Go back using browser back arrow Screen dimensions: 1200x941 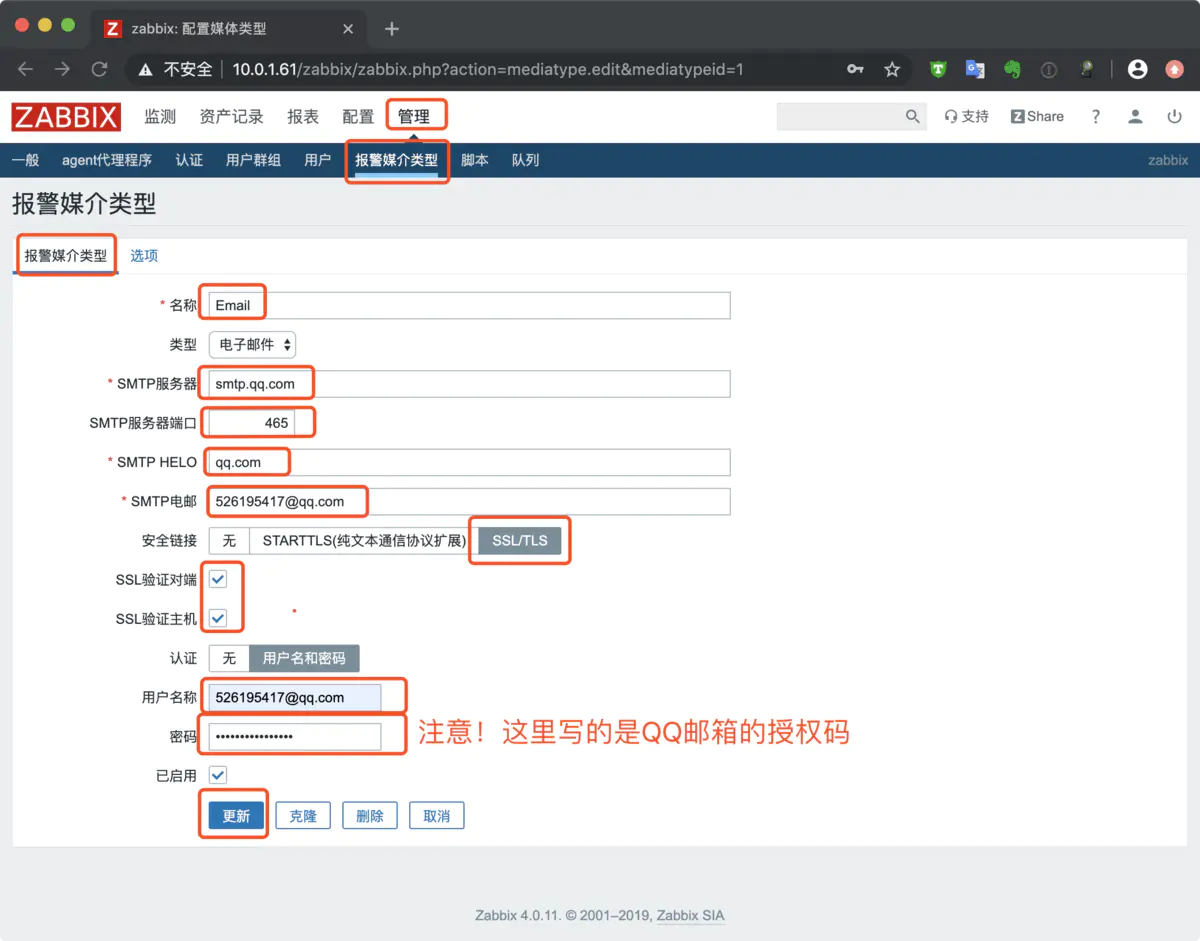click(26, 69)
